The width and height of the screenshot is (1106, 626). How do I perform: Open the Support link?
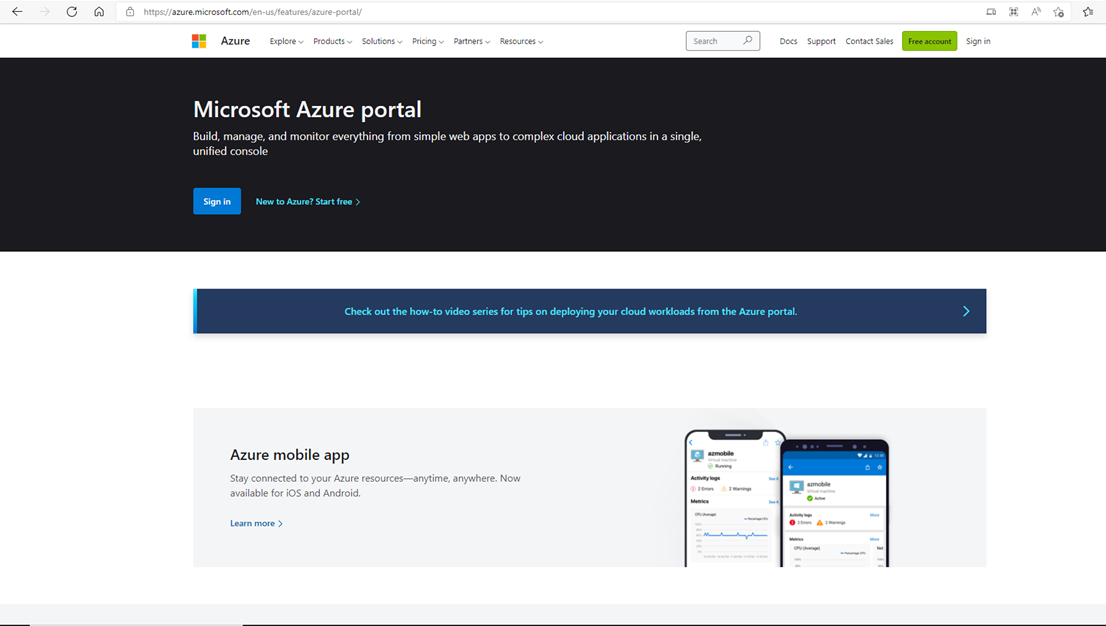[821, 41]
